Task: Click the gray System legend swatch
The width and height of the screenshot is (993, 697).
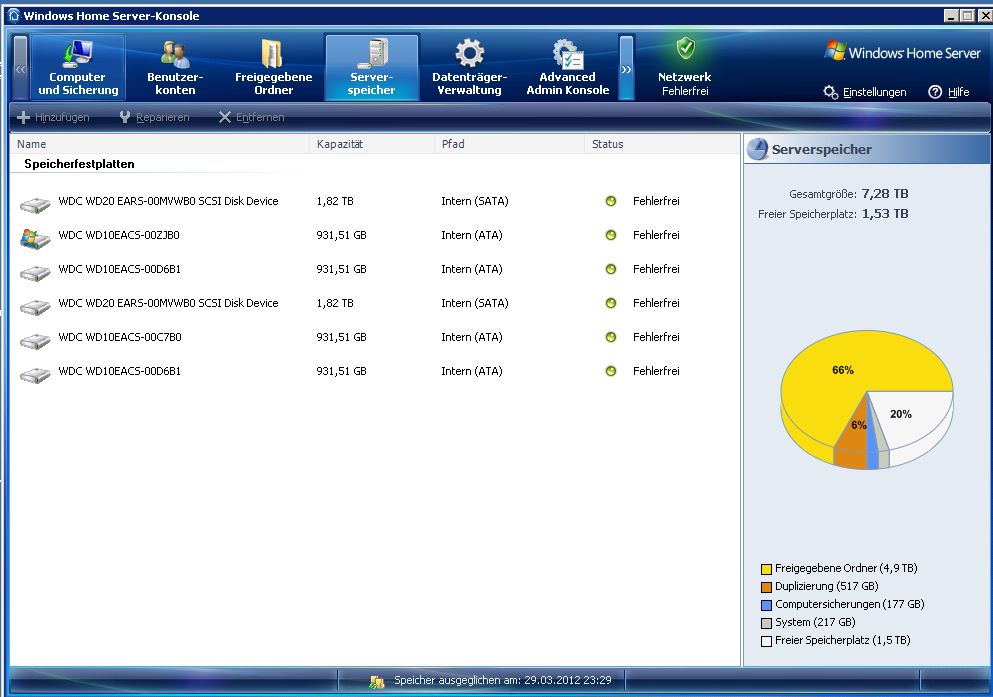Action: [766, 623]
